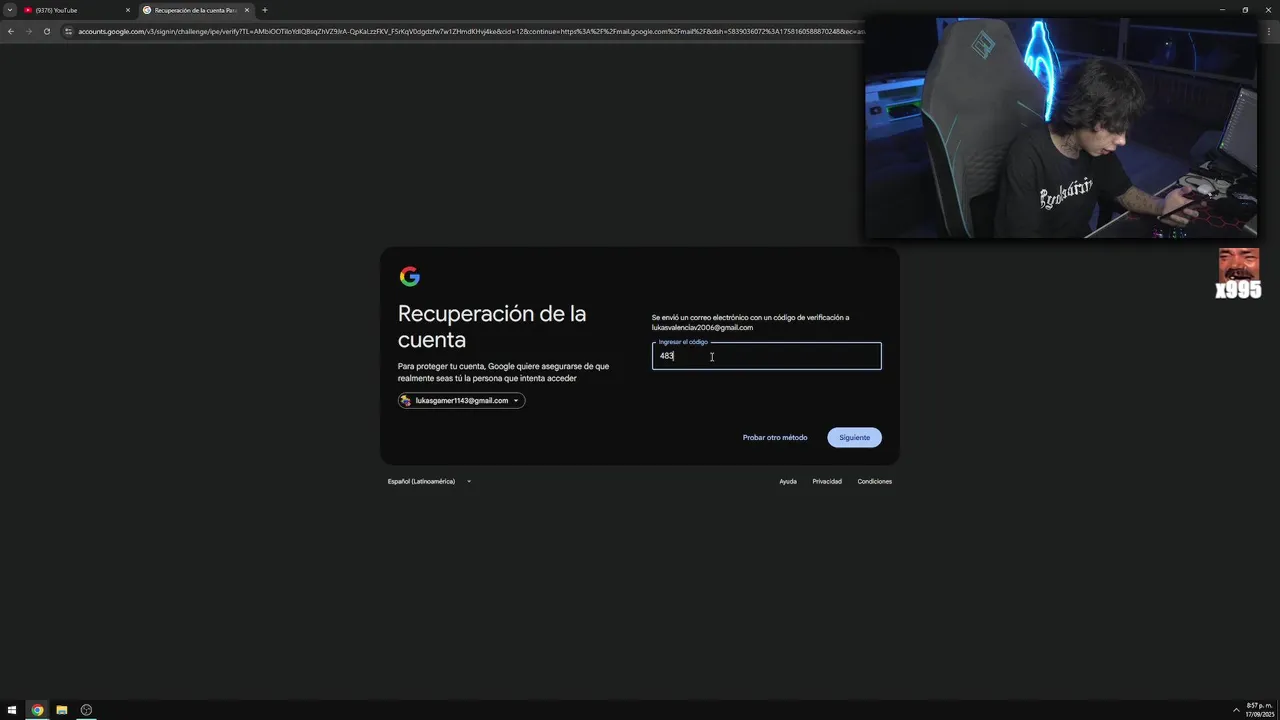Open File Explorer from the taskbar

pyautogui.click(x=62, y=710)
